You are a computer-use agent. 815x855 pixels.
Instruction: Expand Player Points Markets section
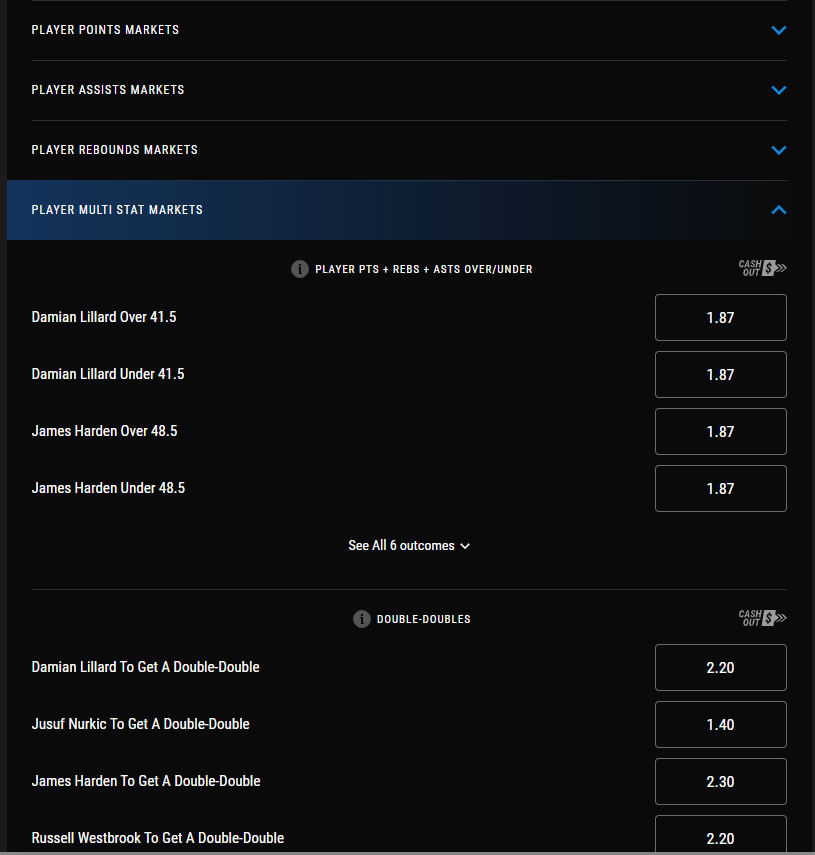point(779,30)
